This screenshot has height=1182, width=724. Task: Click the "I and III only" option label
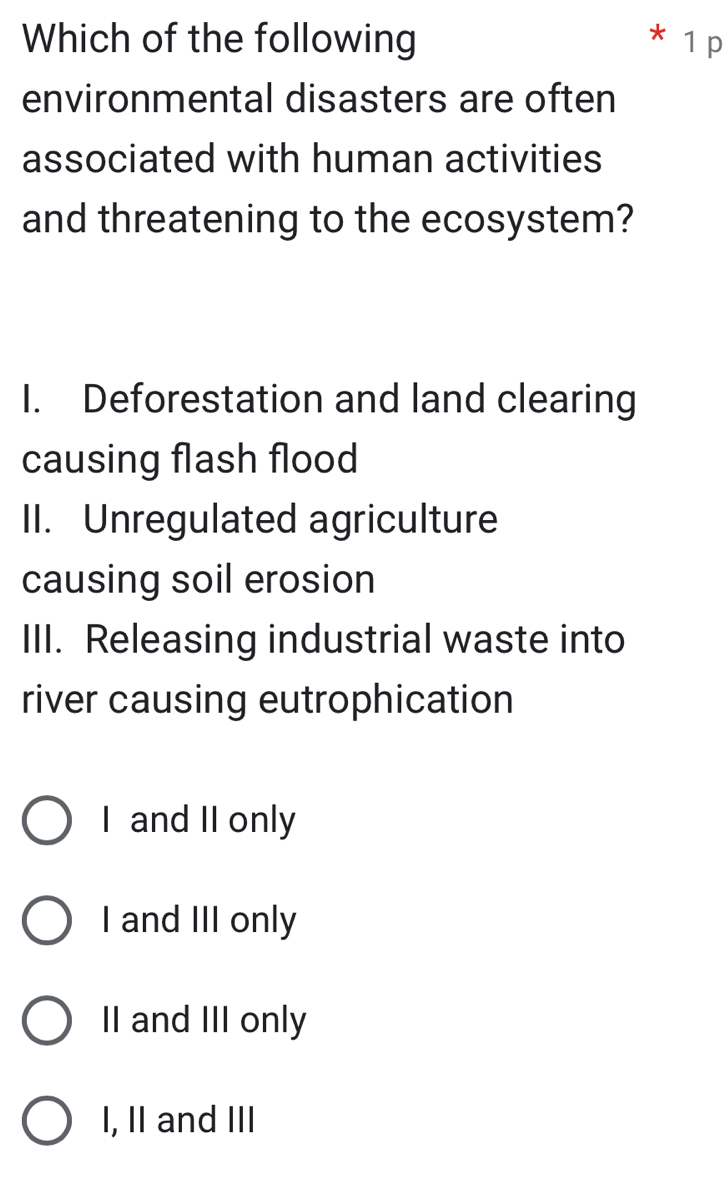click(198, 921)
